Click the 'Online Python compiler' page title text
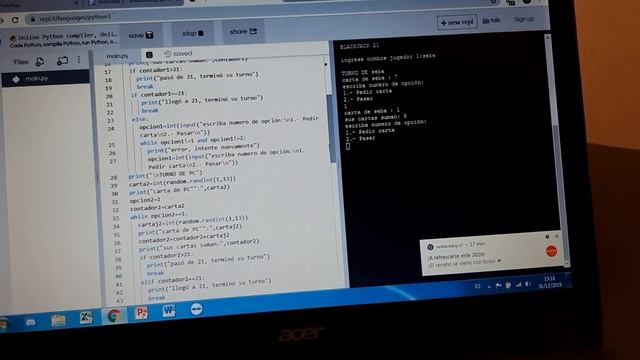The width and height of the screenshot is (640, 360). [x=67, y=36]
